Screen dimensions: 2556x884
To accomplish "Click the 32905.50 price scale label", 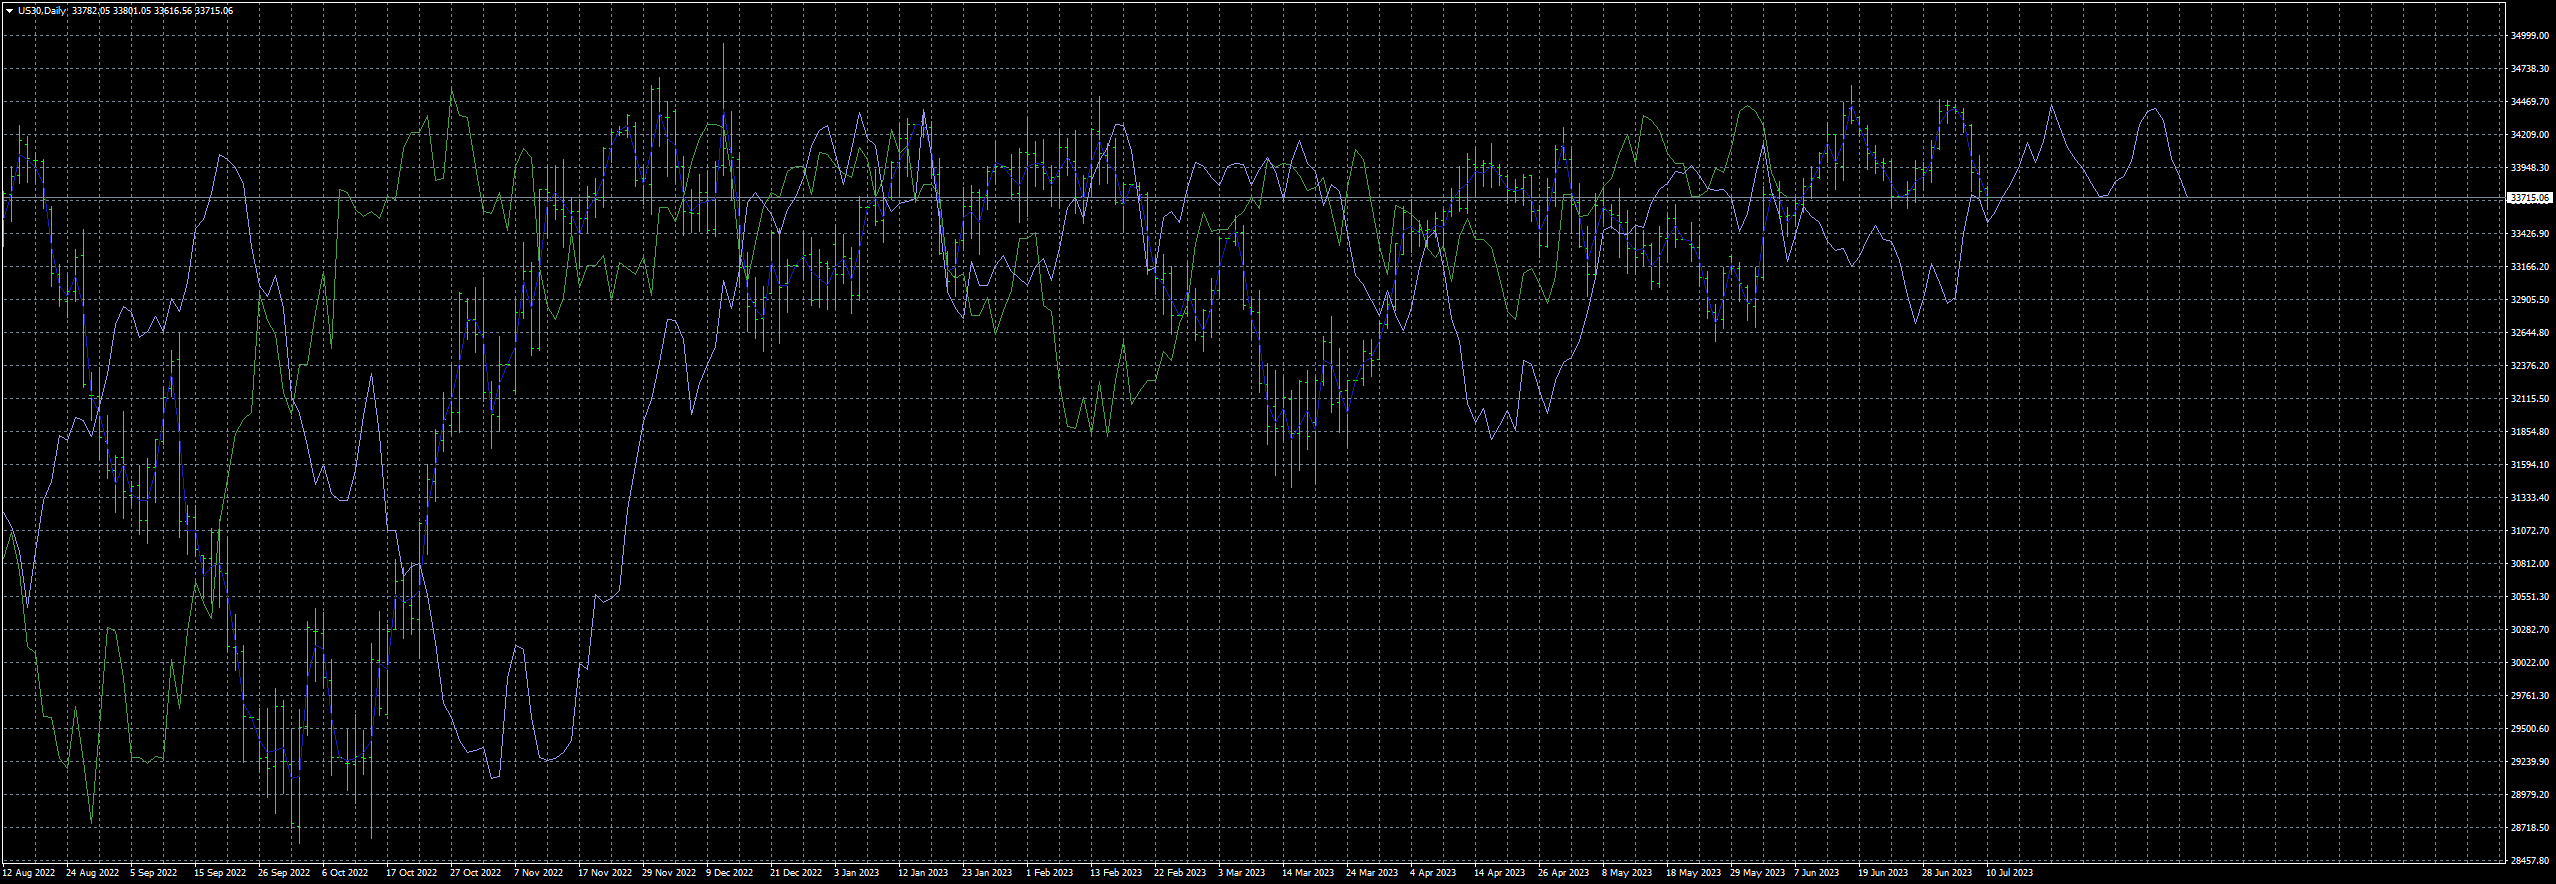I will tap(2530, 300).
